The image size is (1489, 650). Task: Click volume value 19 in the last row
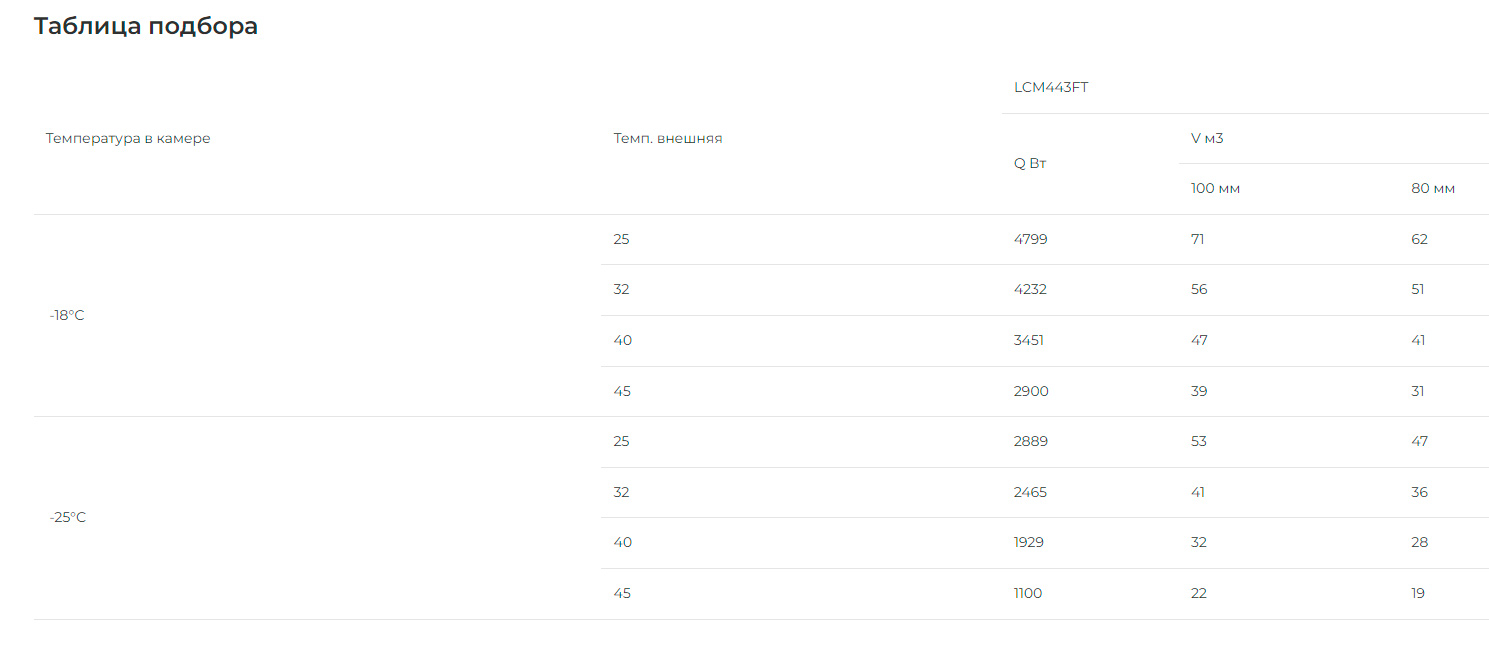coord(1418,594)
